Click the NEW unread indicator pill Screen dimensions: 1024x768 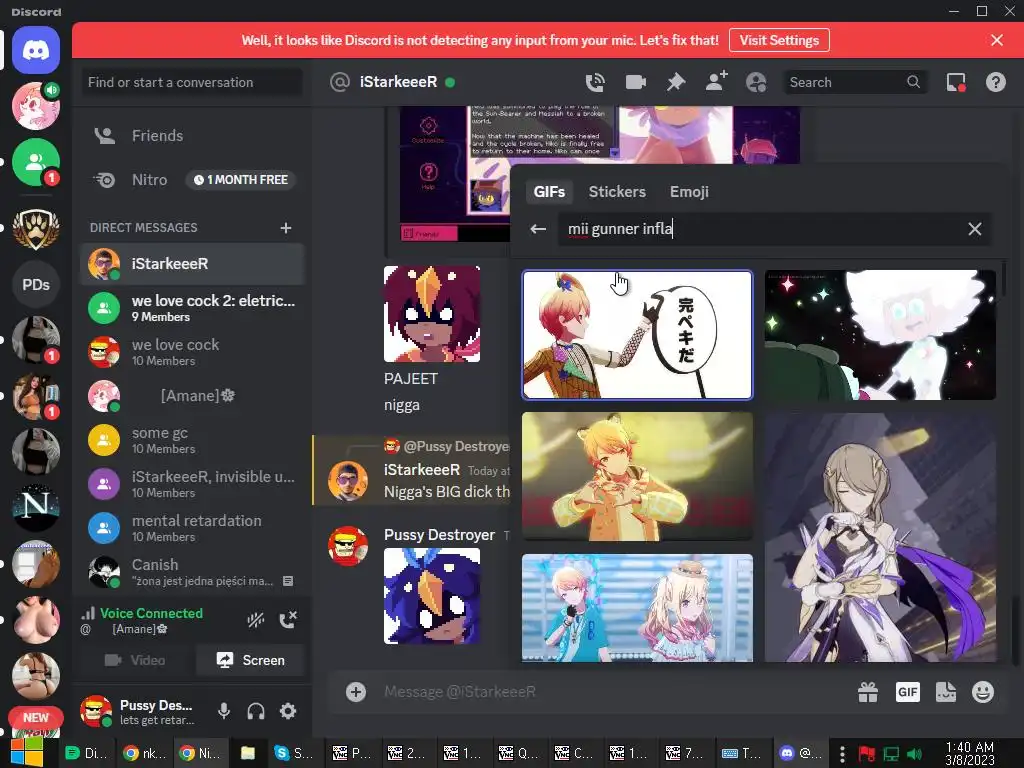pyautogui.click(x=36, y=717)
